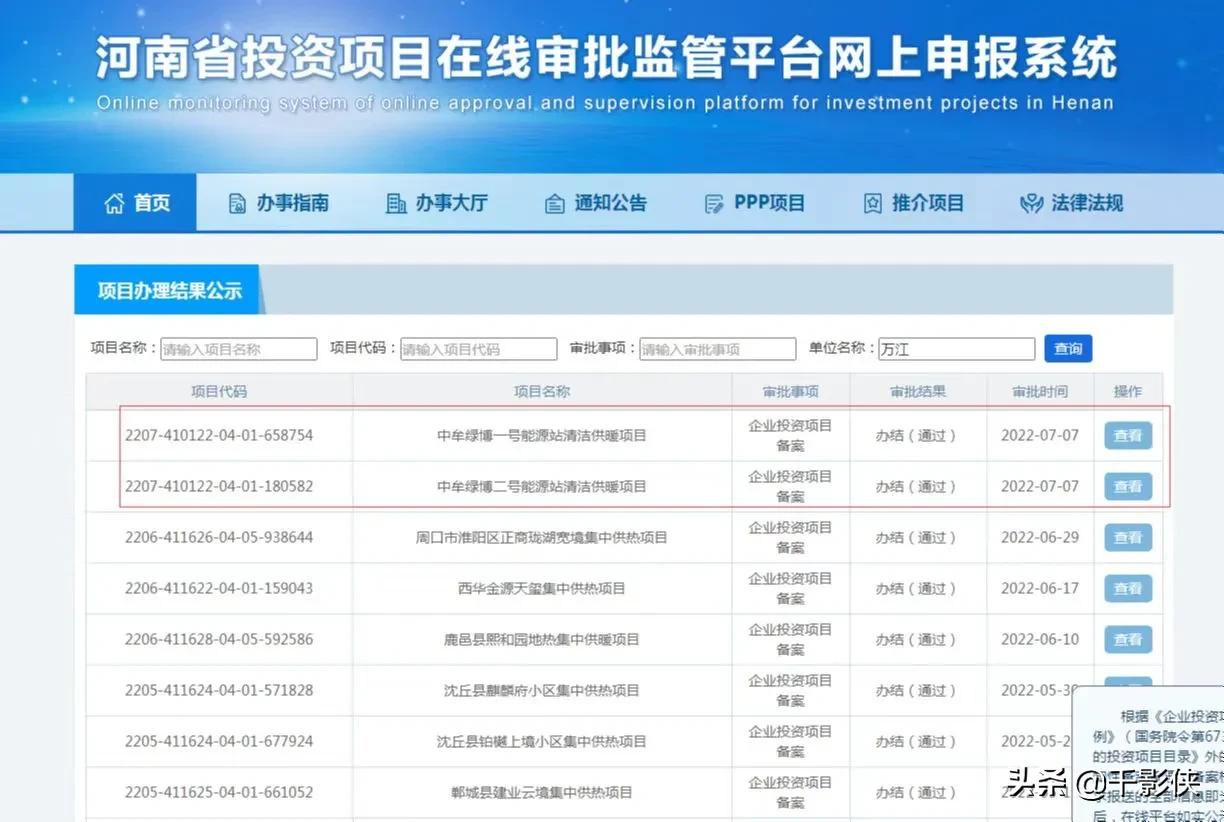Click the 审批事项 input field
1224x822 pixels.
click(x=717, y=348)
